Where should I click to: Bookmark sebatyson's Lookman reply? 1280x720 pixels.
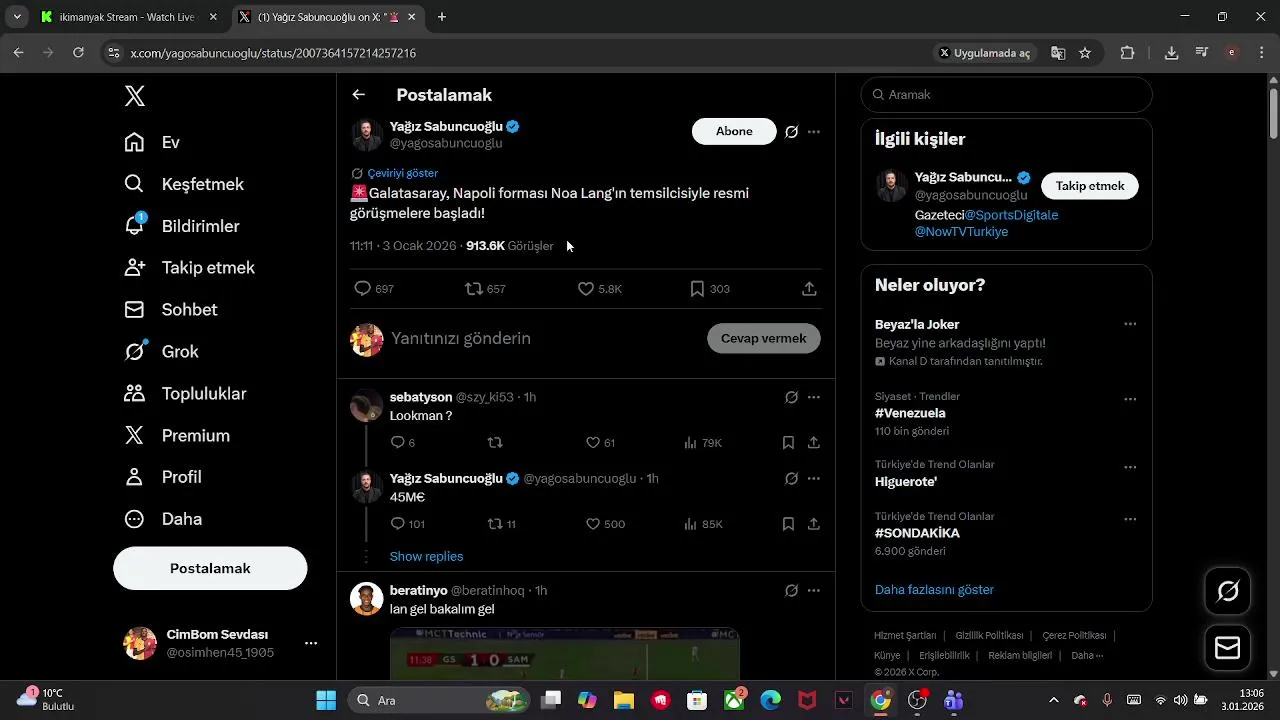tap(788, 443)
